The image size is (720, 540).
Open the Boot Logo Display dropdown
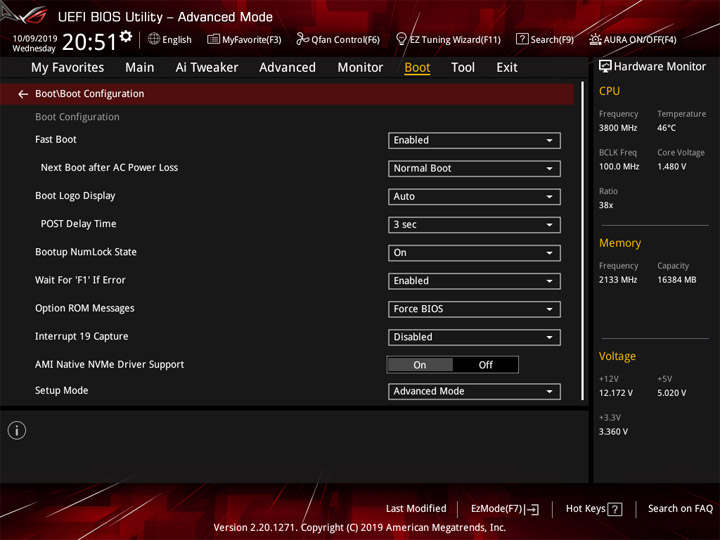(474, 197)
